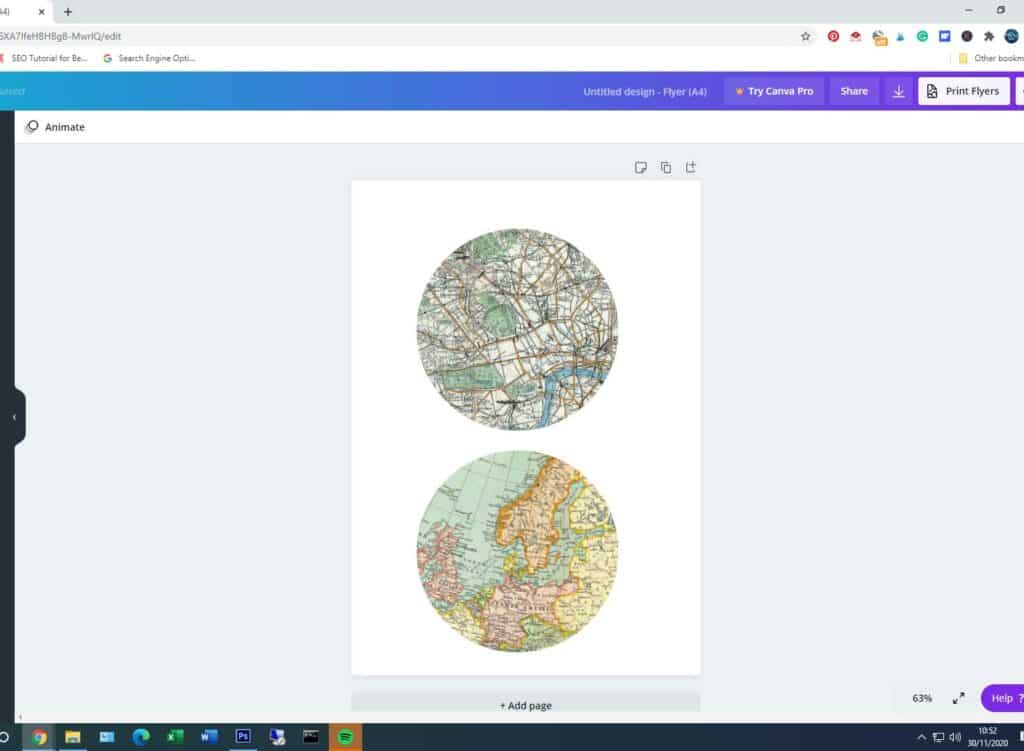The image size is (1024, 751).
Task: Open the page notes icon above canvas
Action: point(641,167)
